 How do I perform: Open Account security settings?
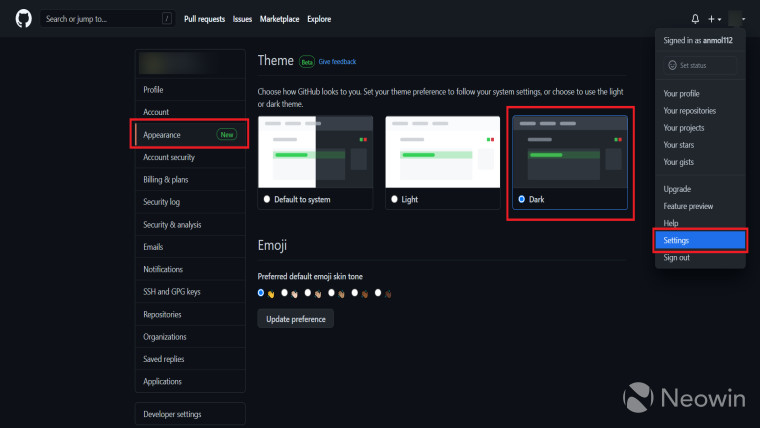click(x=190, y=157)
